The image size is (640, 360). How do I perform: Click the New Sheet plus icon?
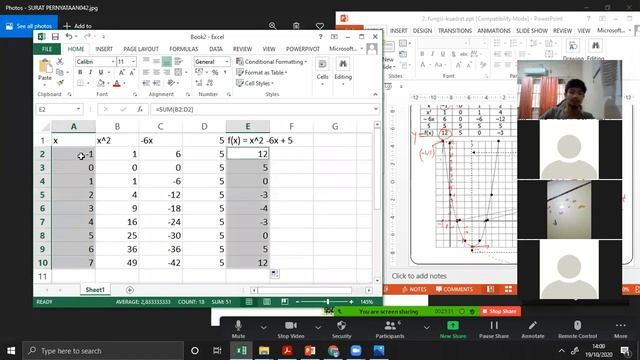[x=130, y=290]
